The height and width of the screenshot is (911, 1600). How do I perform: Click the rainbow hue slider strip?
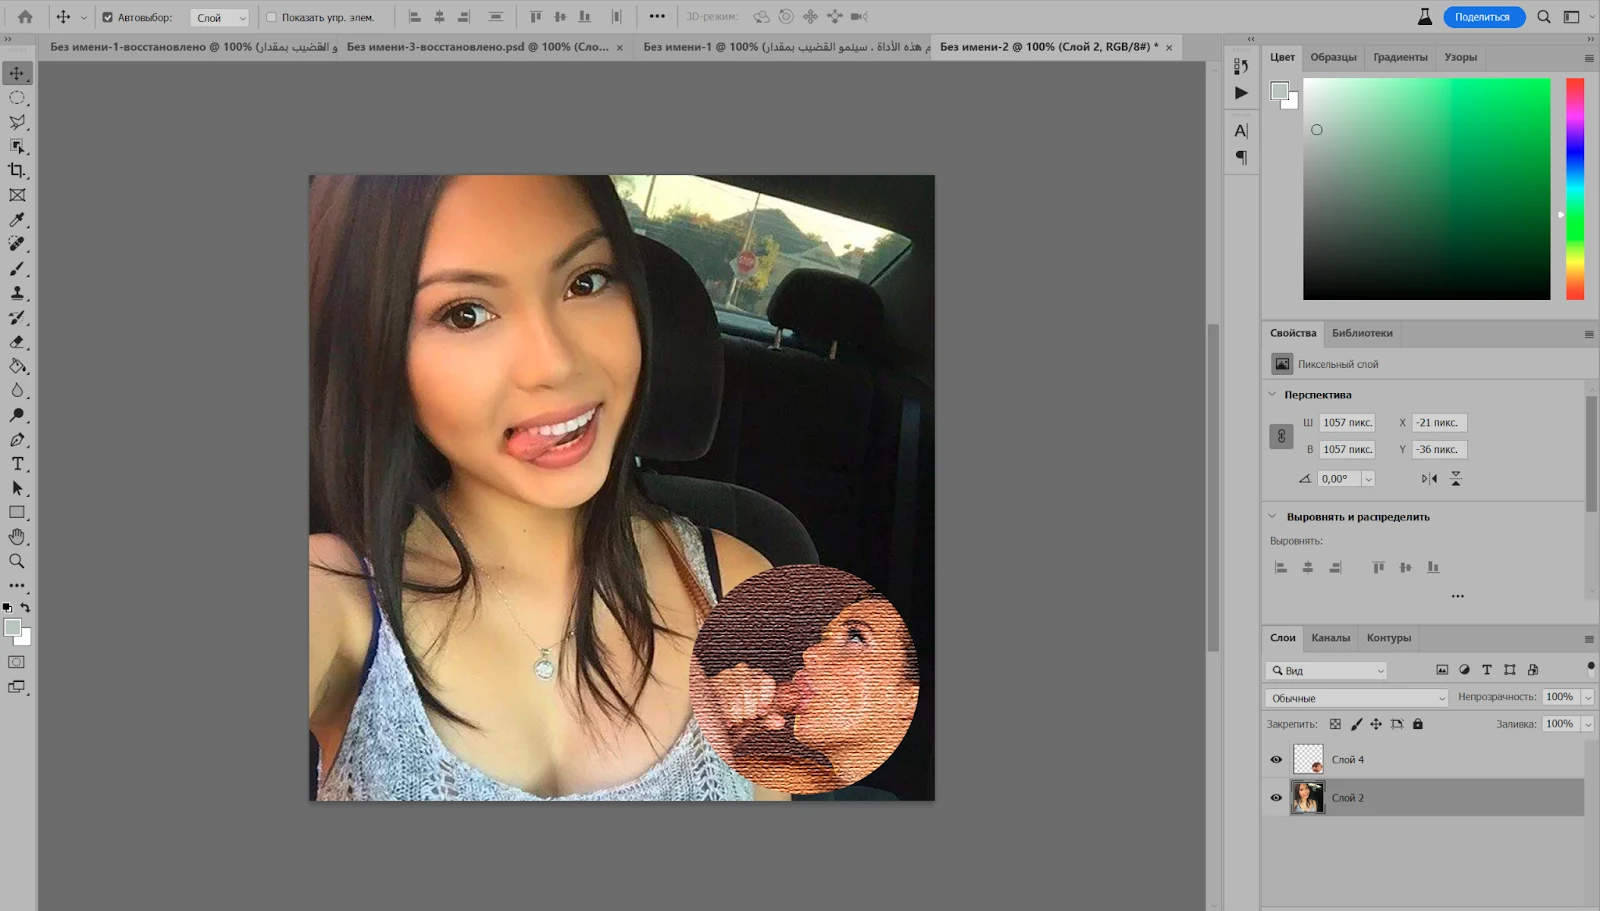click(1575, 189)
